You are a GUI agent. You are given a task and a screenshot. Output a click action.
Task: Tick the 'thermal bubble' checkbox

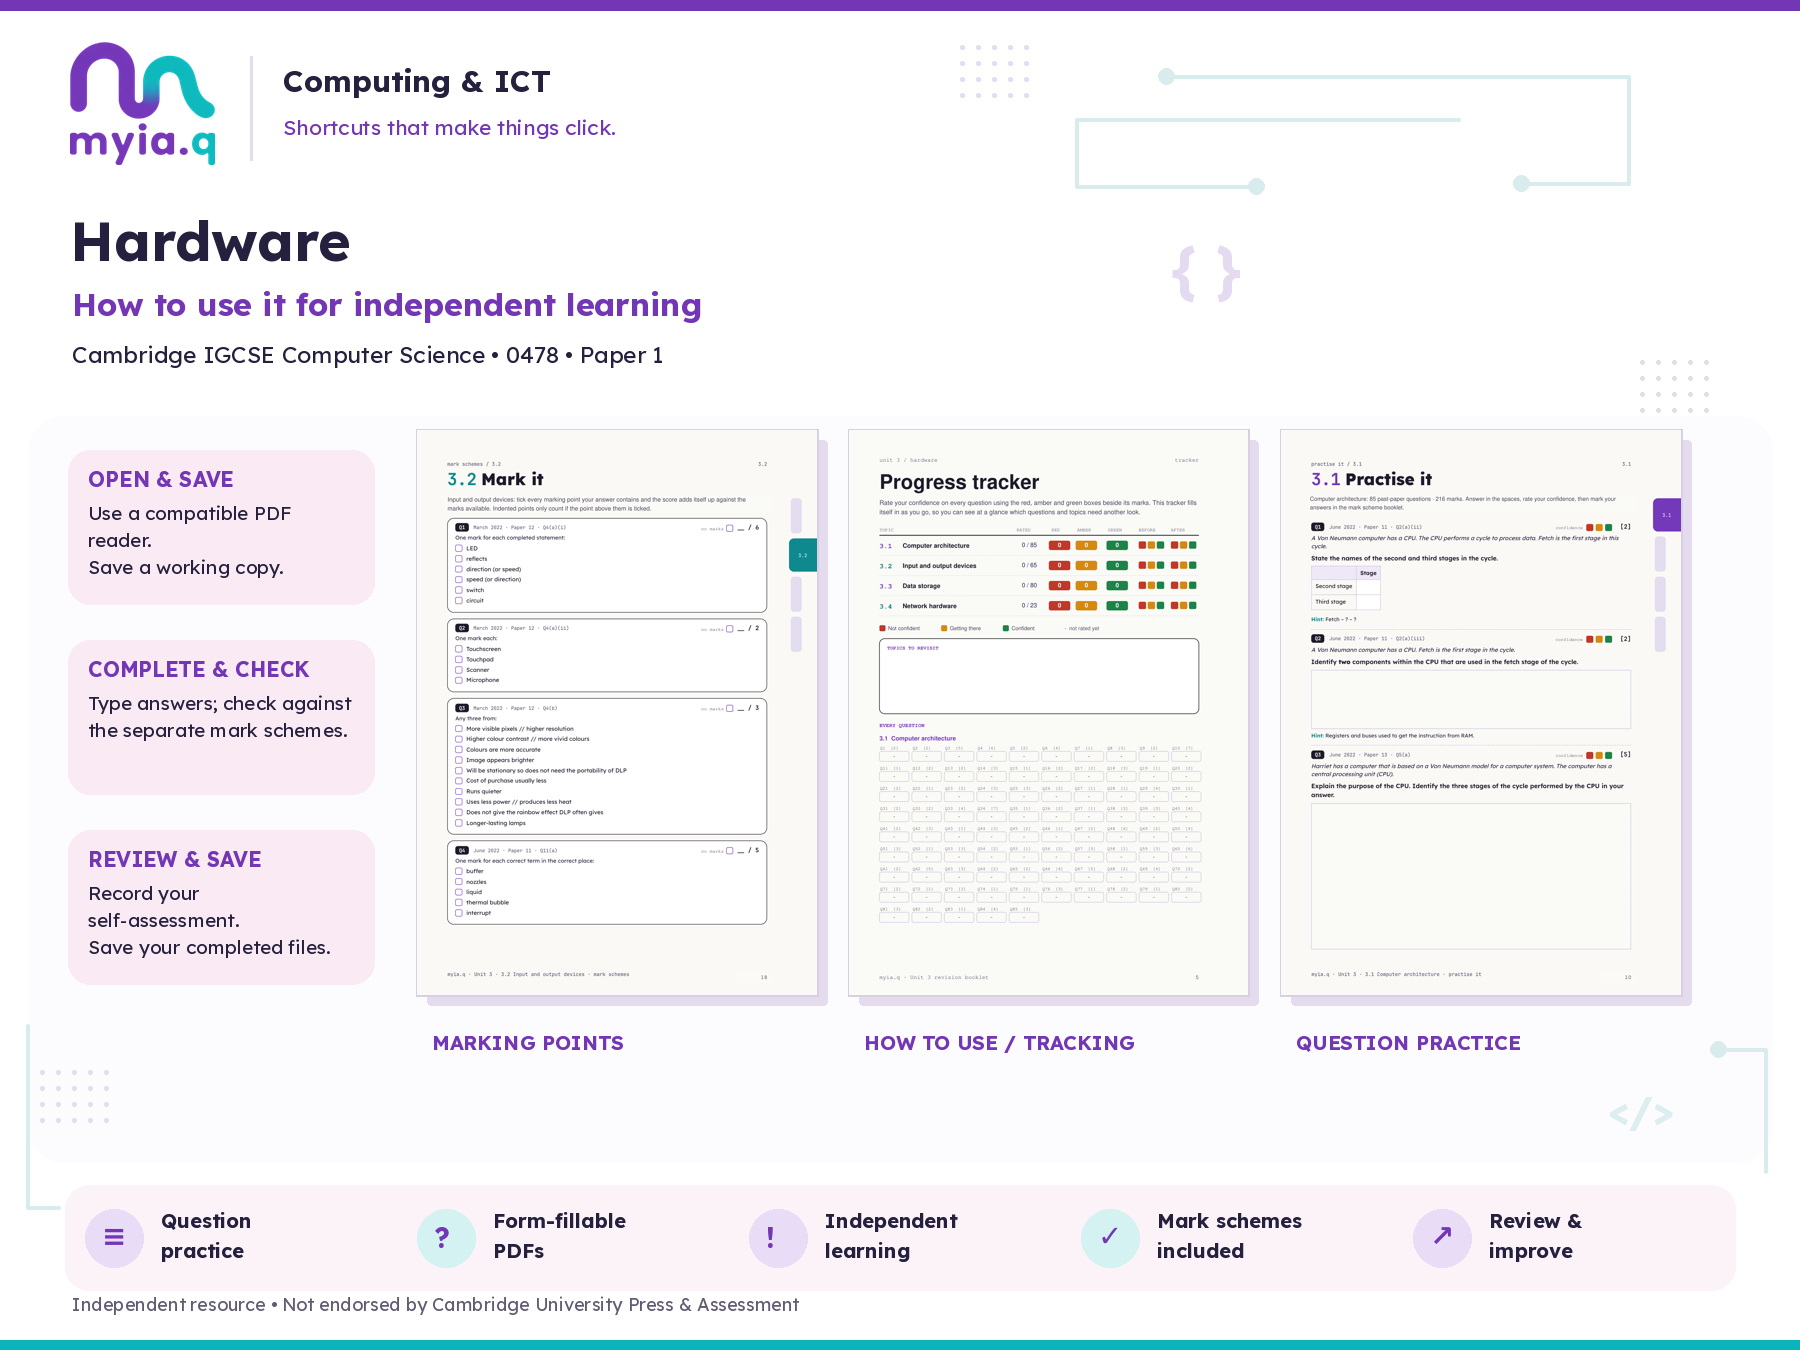(x=459, y=902)
